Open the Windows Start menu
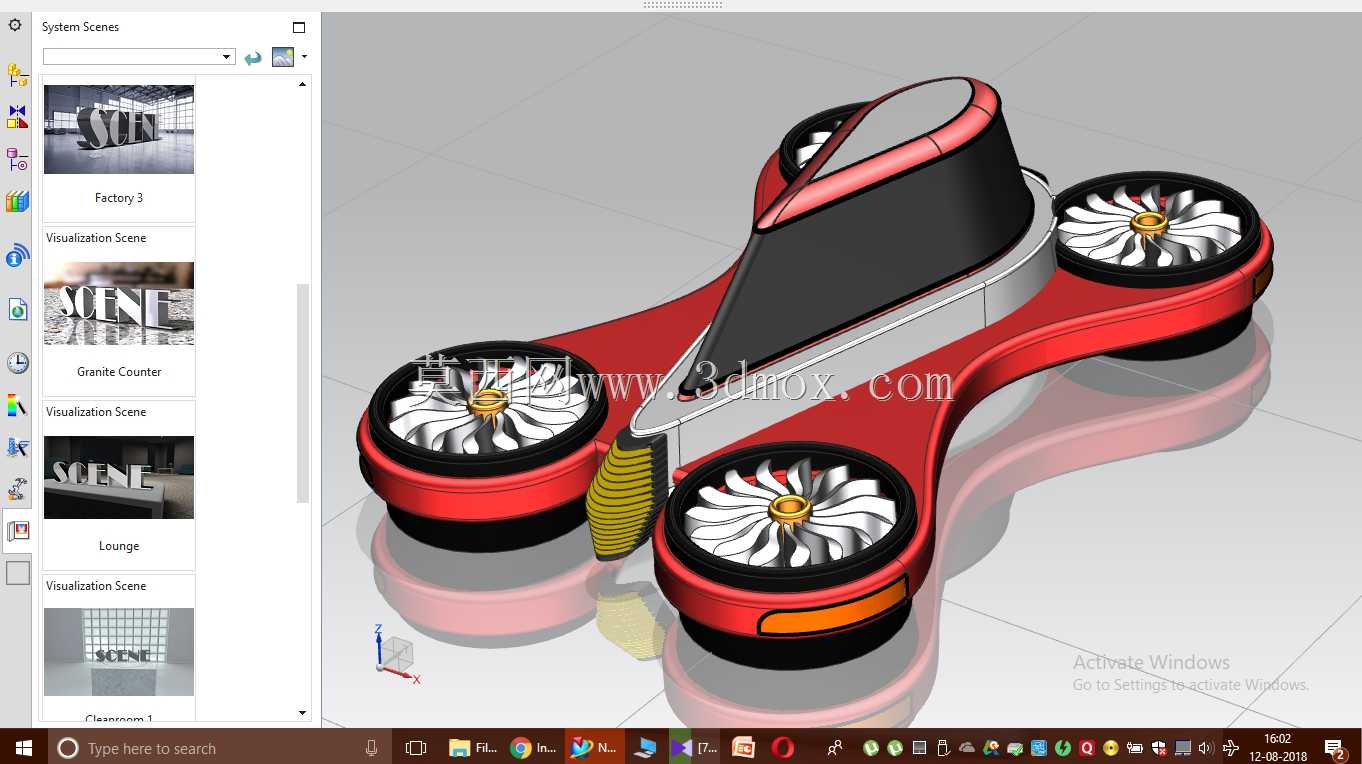The image size is (1362, 764). click(x=23, y=747)
